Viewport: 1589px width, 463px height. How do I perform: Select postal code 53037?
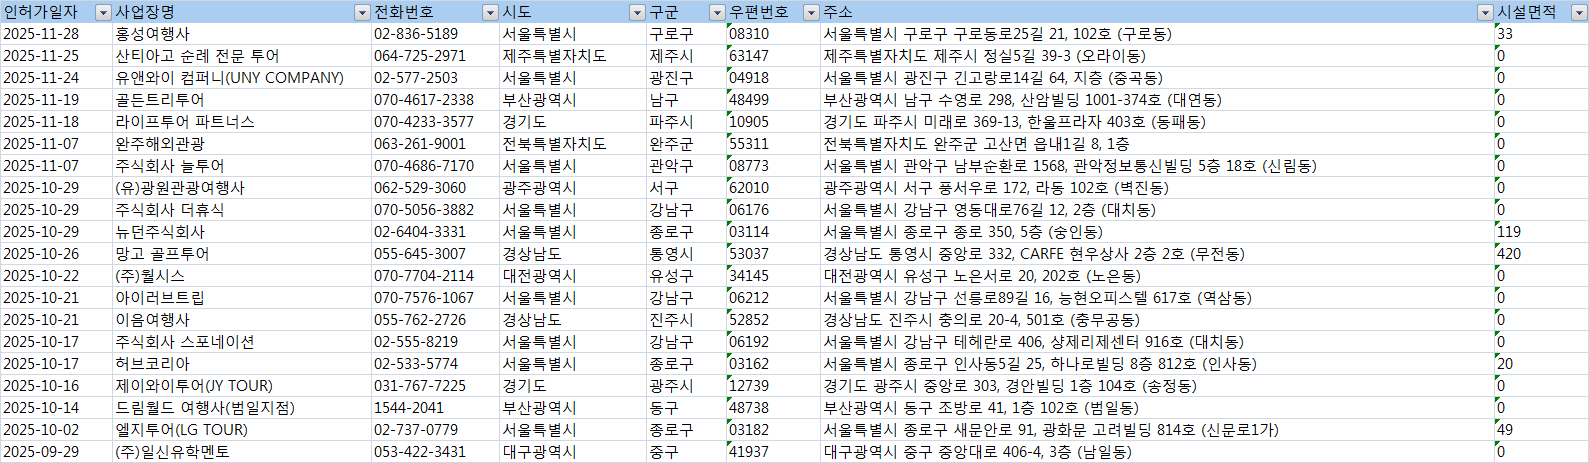773,254
